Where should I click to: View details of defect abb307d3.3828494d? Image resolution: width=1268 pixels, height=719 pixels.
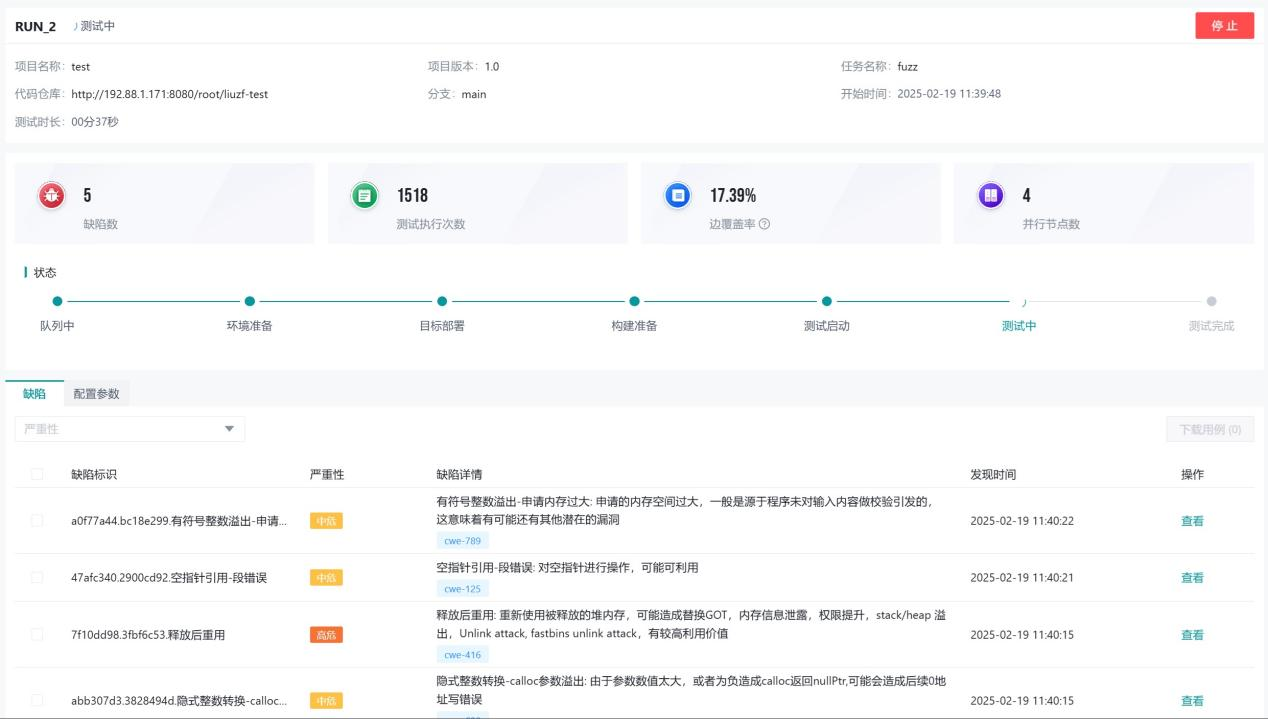(x=1192, y=701)
